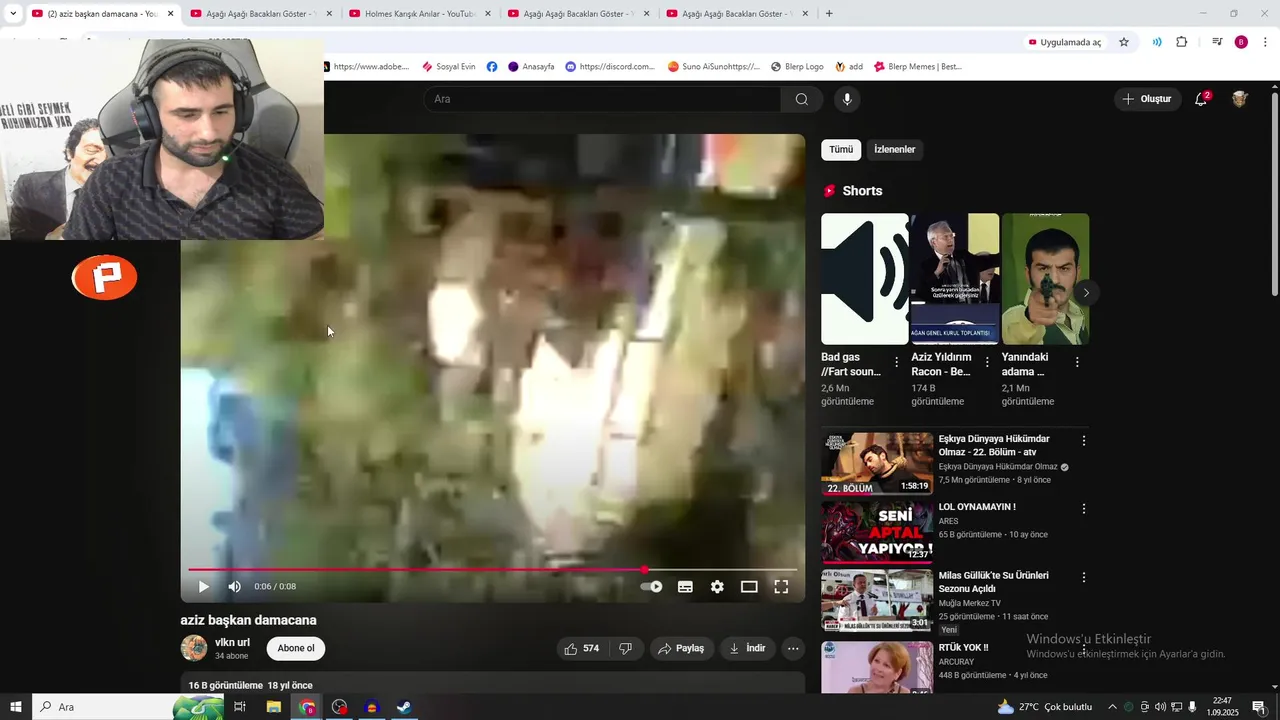The height and width of the screenshot is (720, 1280).
Task: Open options menu for the Bad gas Short
Action: tap(896, 362)
